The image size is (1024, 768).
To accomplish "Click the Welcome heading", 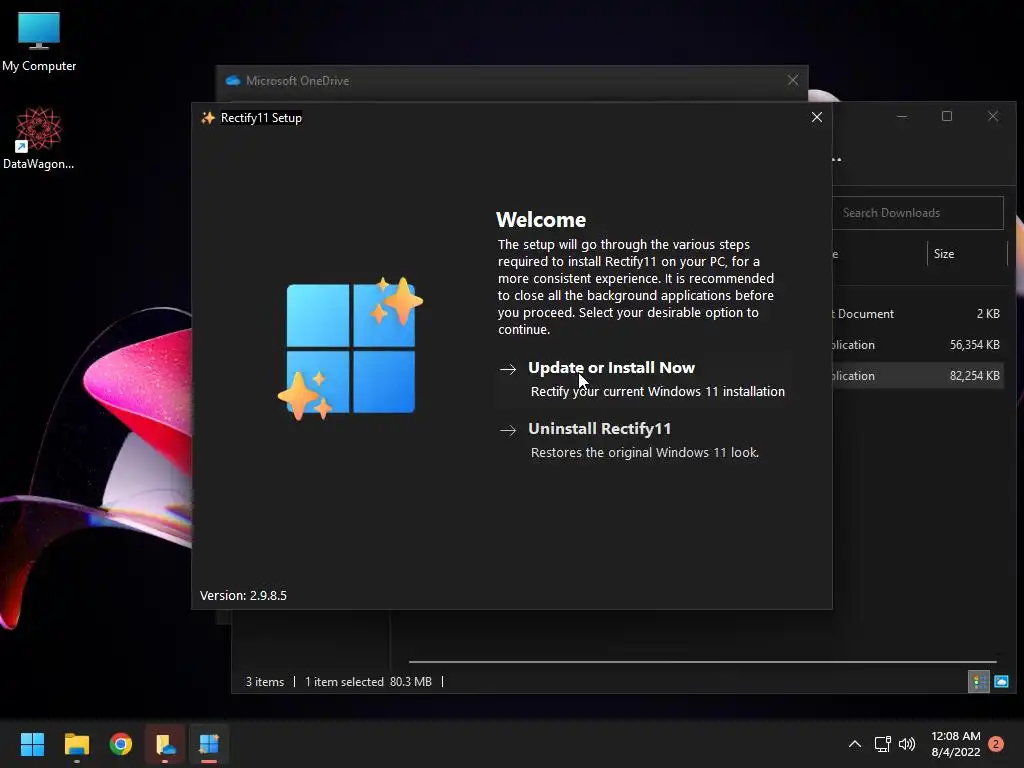I will tap(541, 219).
